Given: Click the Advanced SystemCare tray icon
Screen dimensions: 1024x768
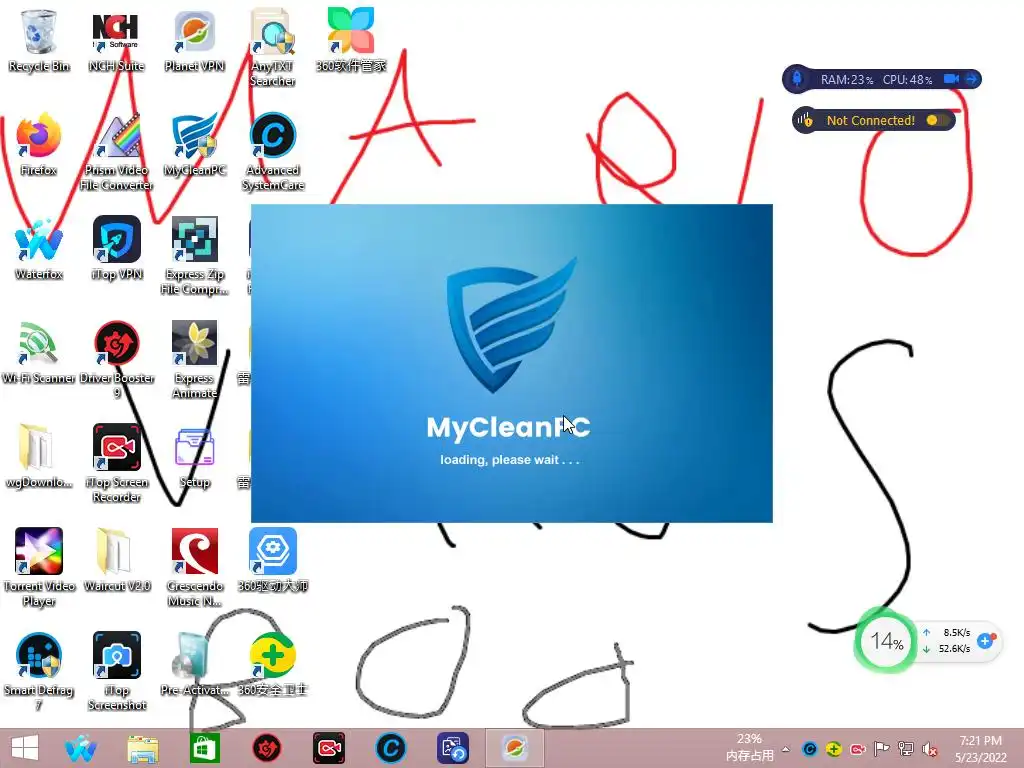Looking at the screenshot, I should click(809, 749).
